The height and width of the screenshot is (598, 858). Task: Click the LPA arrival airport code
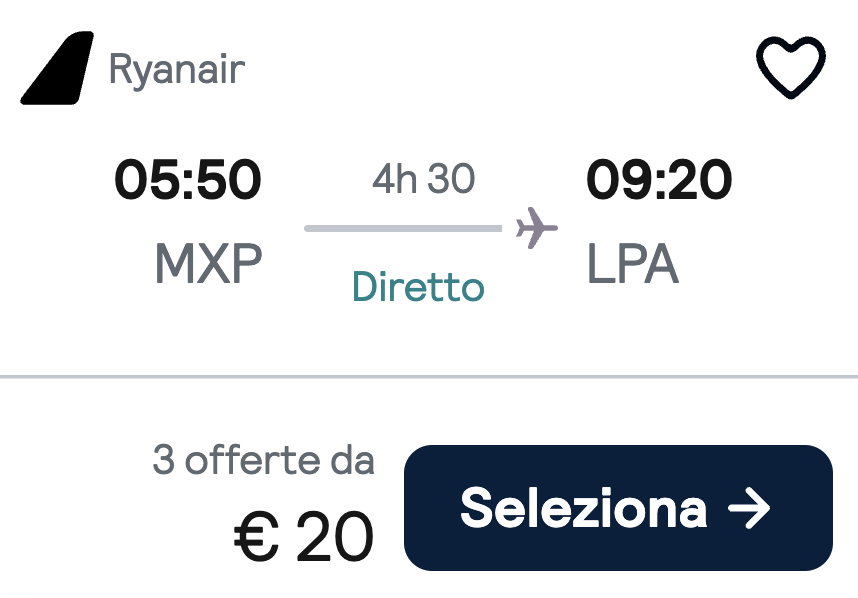[633, 263]
